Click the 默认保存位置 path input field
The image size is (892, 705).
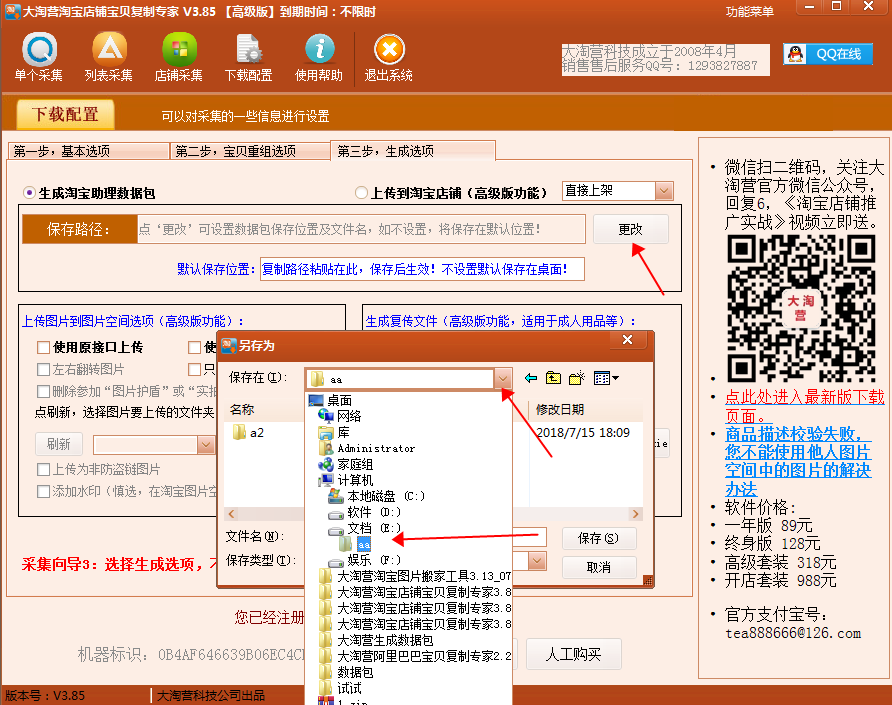coord(422,269)
